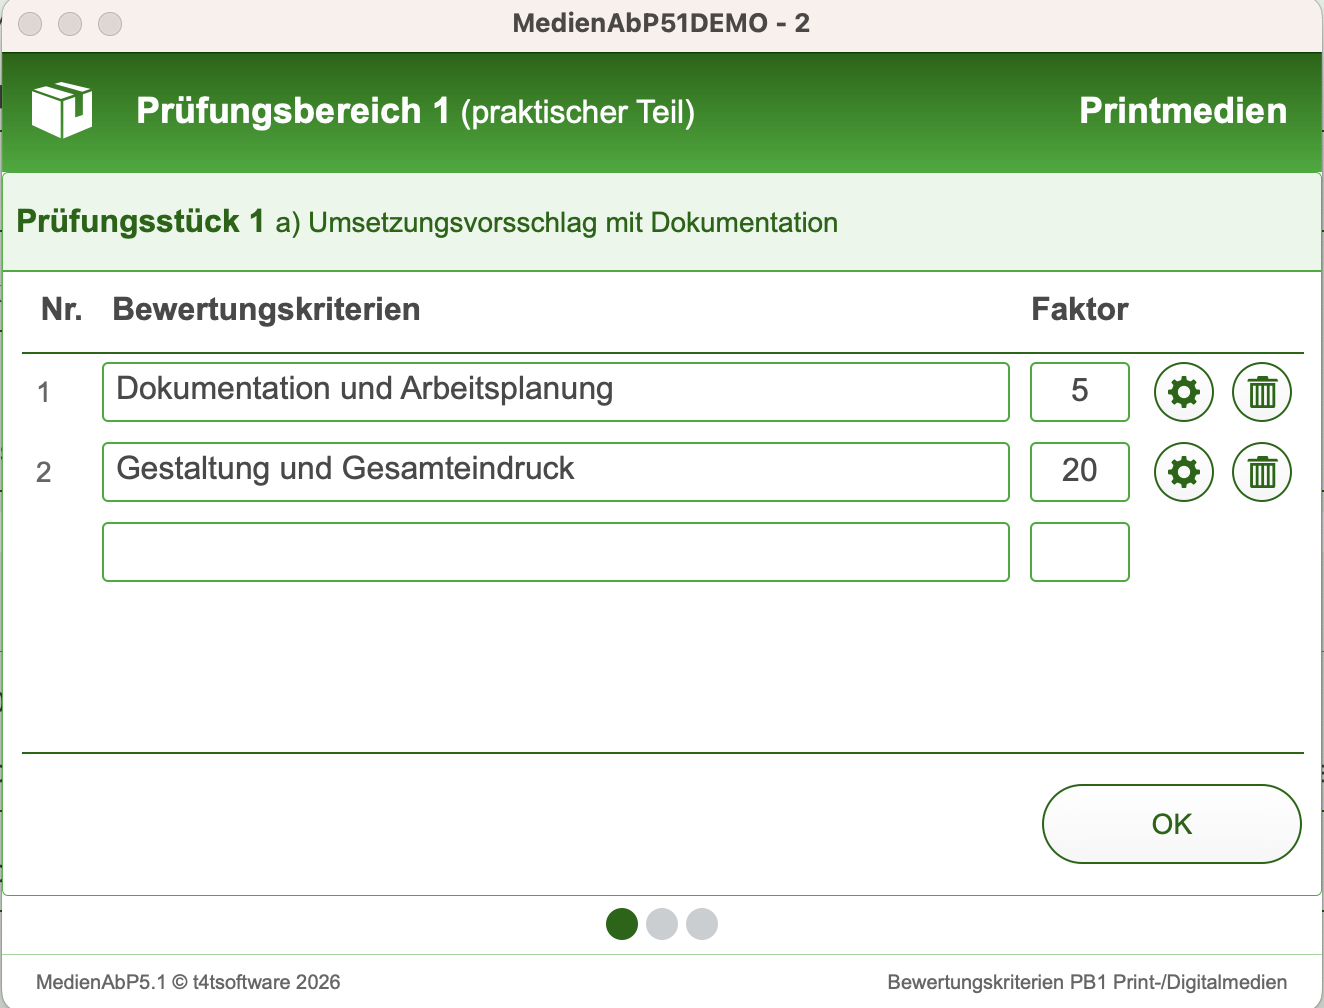Open settings gear for Dokumentation und Arbeitsplanung
Viewport: 1324px width, 1008px height.
point(1183,392)
